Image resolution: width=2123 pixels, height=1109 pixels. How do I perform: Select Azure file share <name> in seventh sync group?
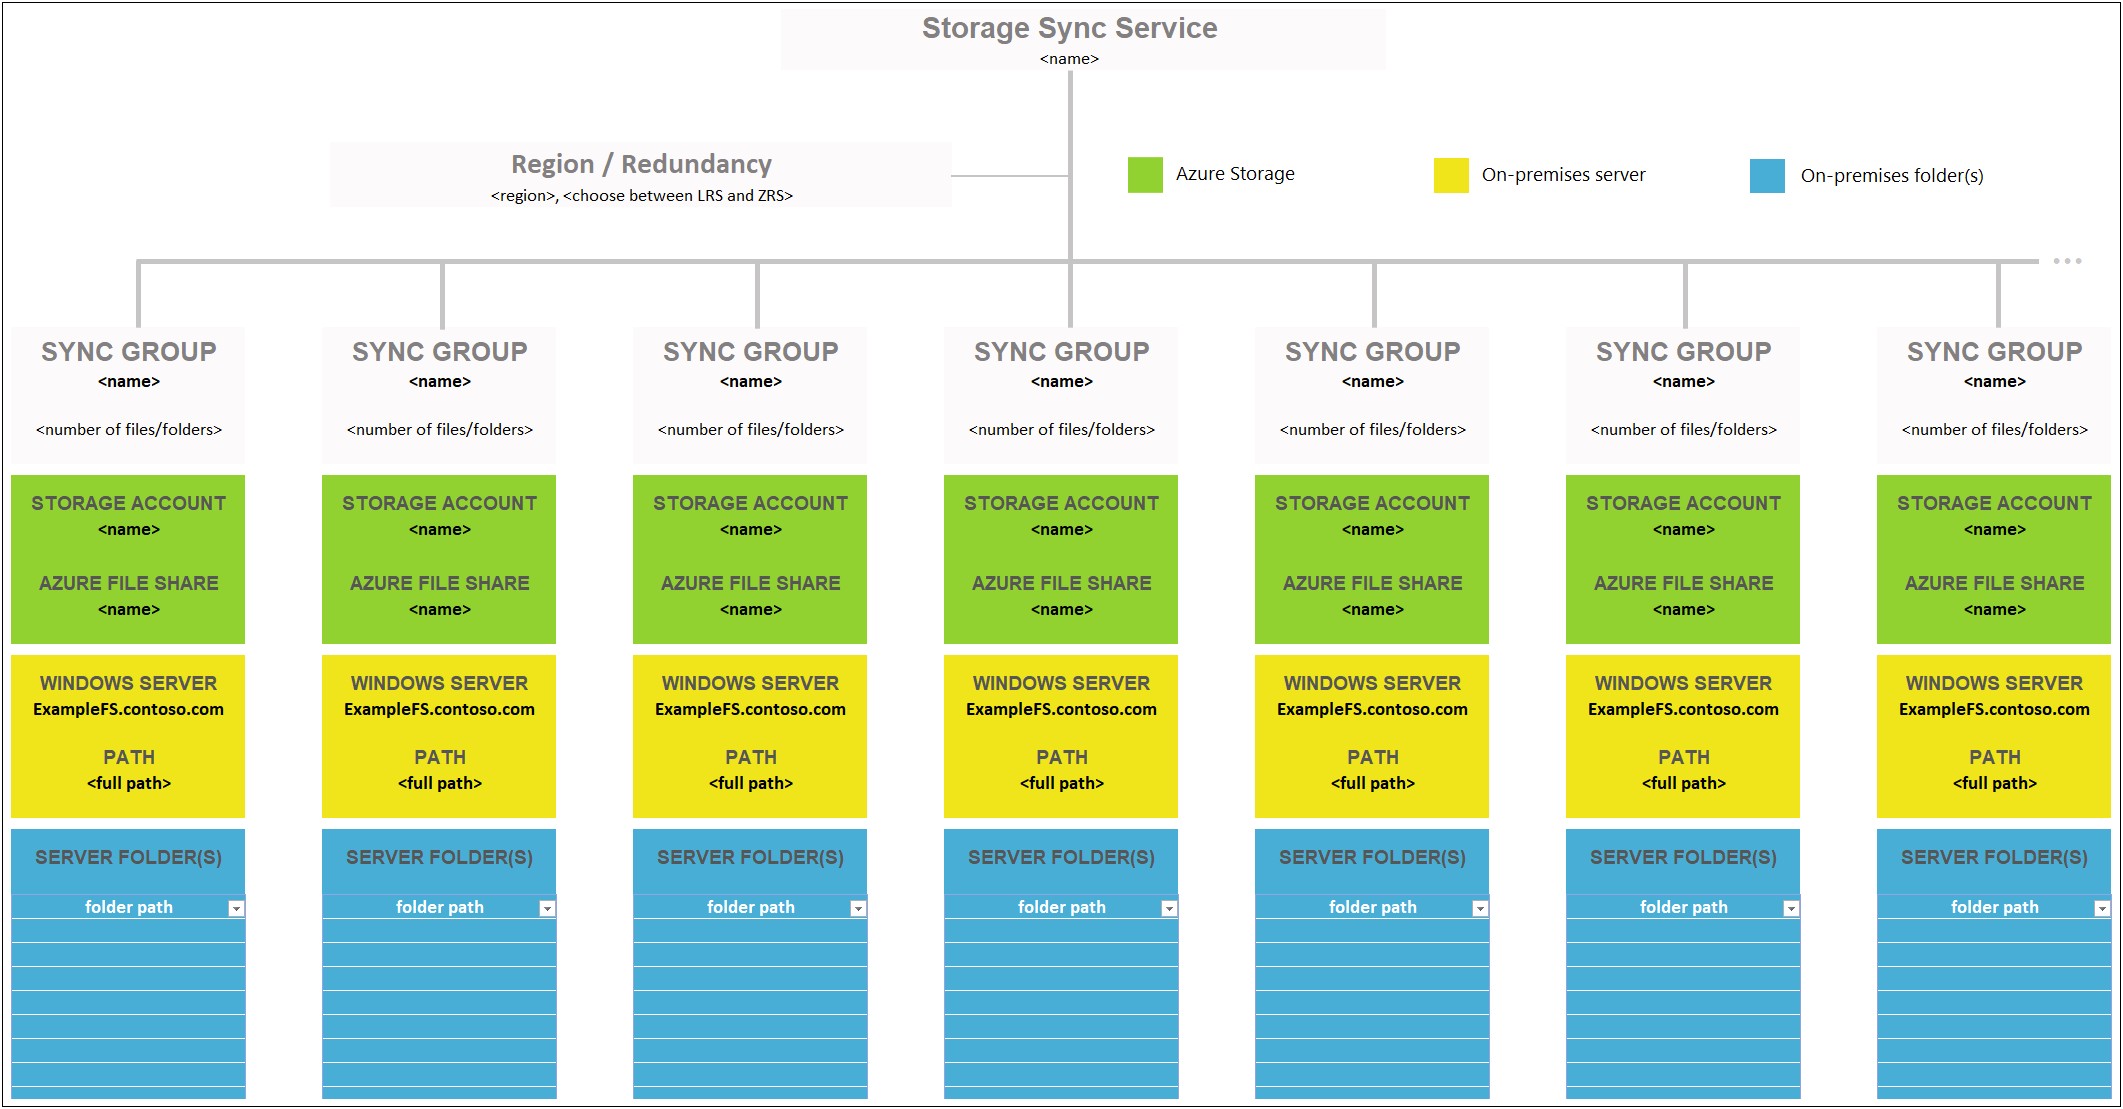point(1995,609)
